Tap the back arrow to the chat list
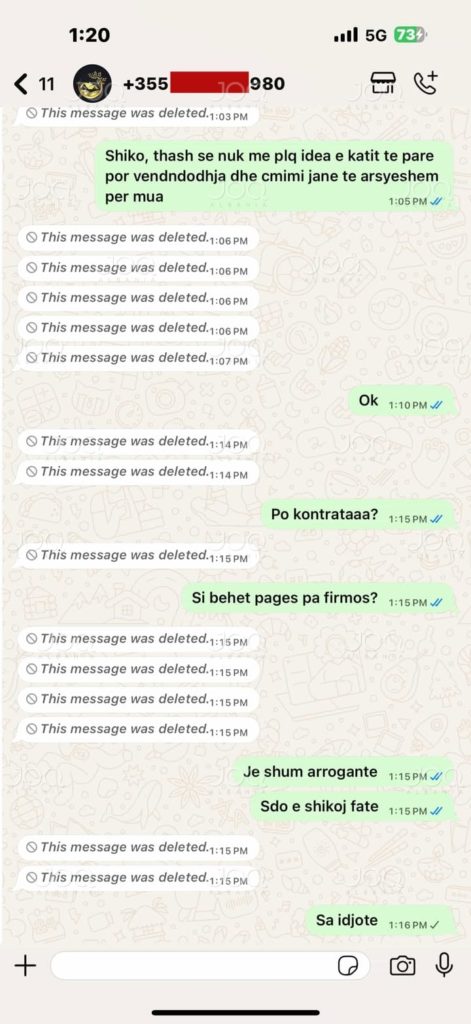Screen dimensions: 471x1024 tap(21, 84)
